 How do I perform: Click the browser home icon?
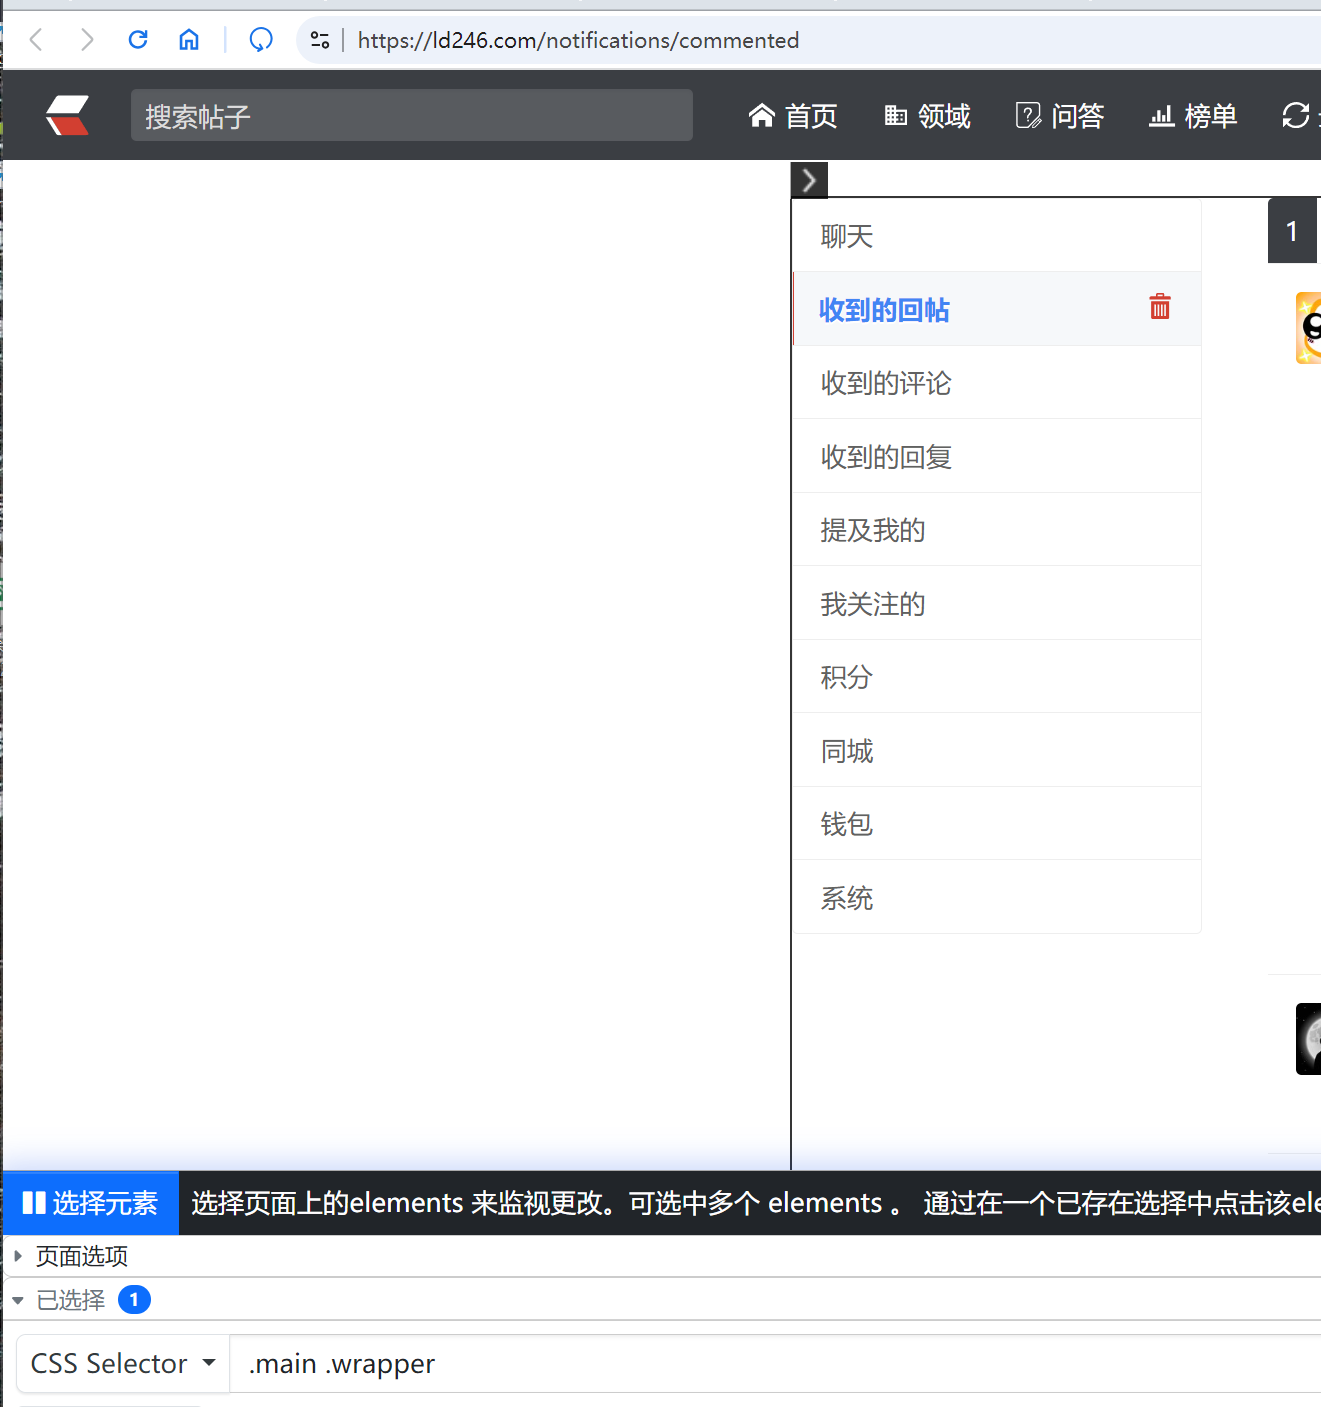(189, 40)
